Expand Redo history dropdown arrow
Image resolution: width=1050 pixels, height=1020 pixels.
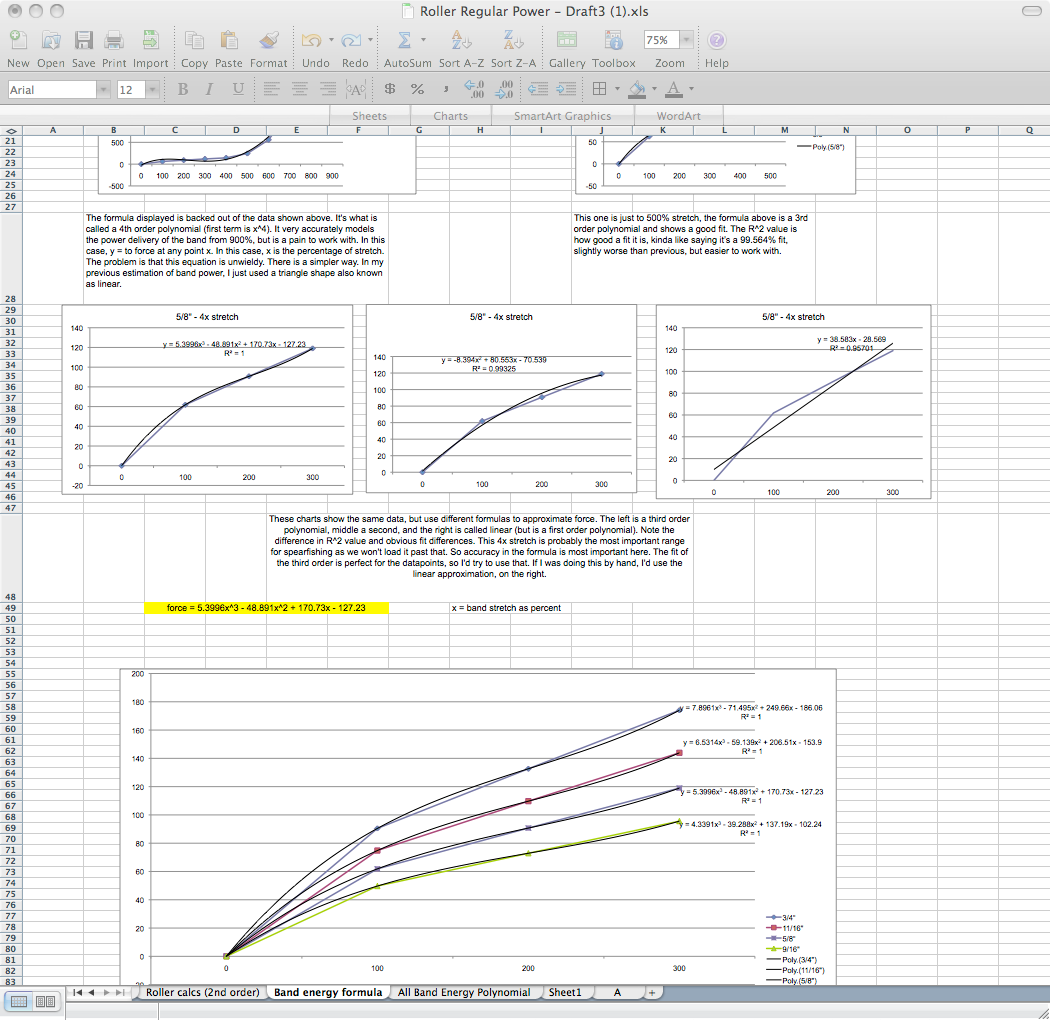[370, 40]
